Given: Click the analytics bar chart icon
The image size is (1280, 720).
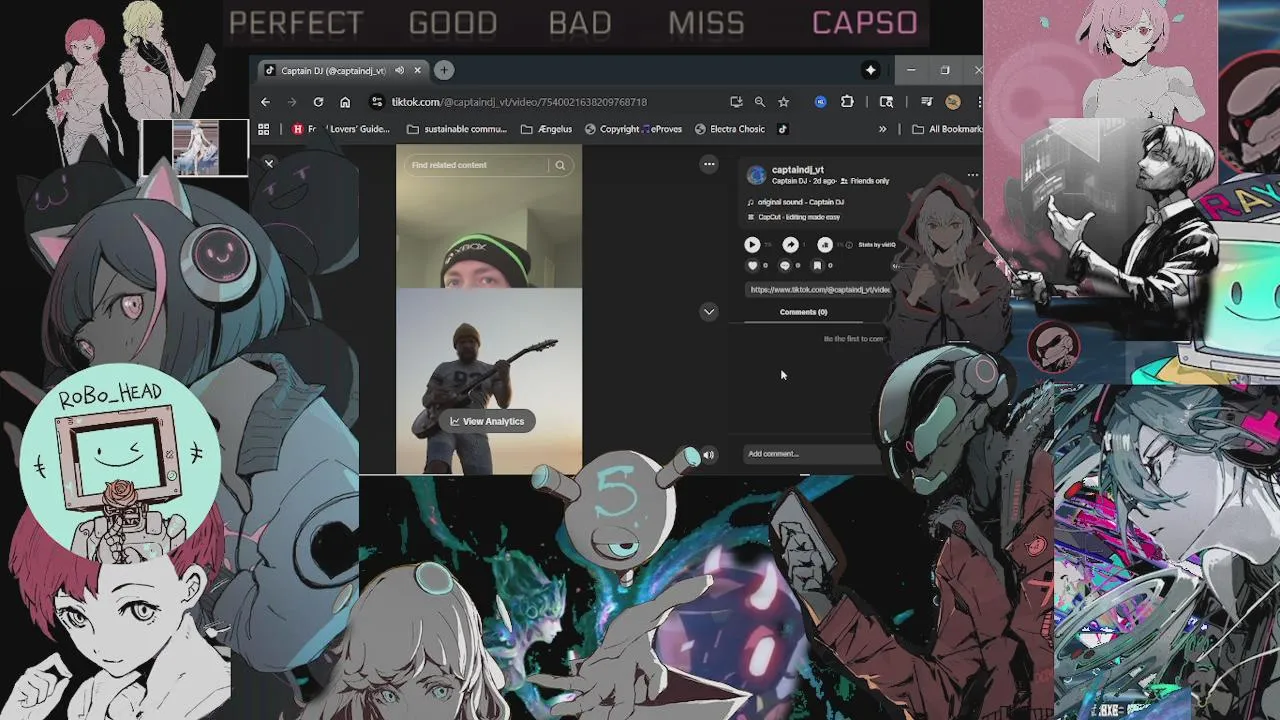Looking at the screenshot, I should click(x=825, y=244).
